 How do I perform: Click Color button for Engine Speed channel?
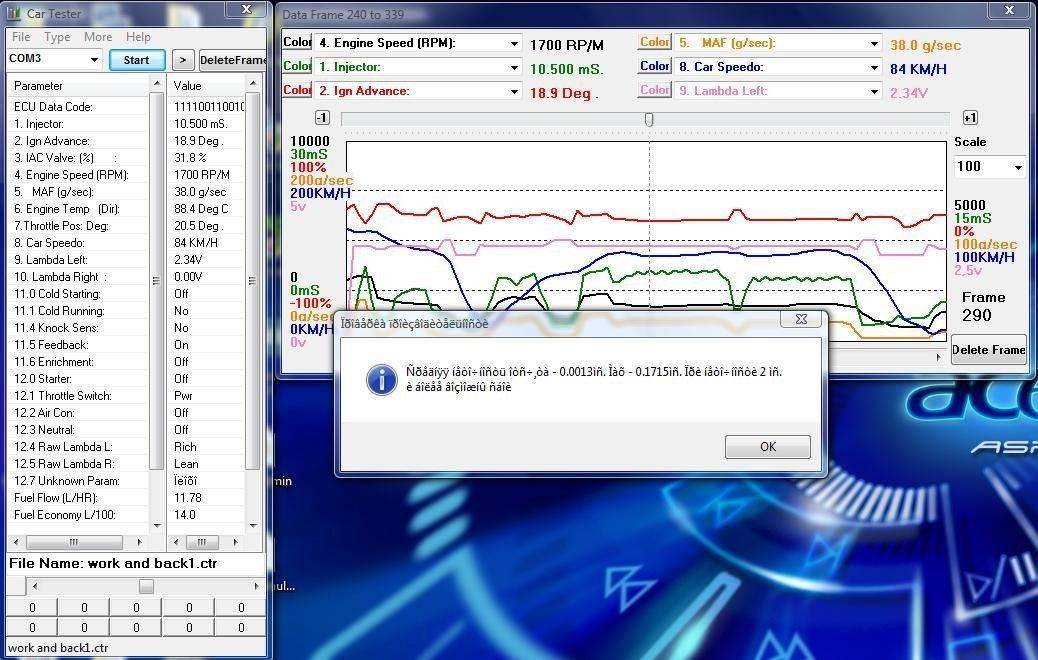tap(297, 42)
